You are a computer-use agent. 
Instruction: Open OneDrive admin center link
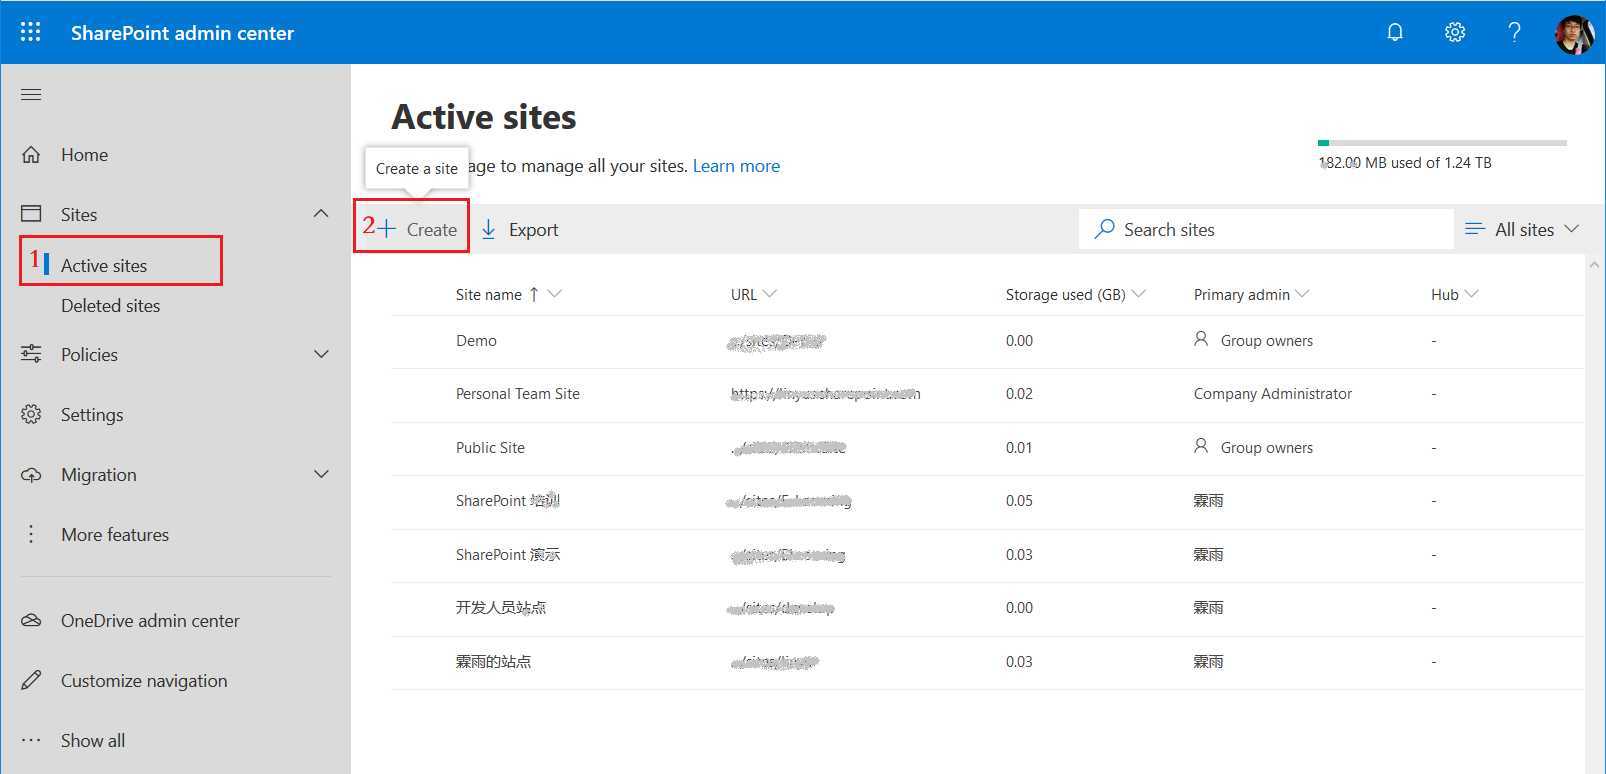click(x=150, y=621)
